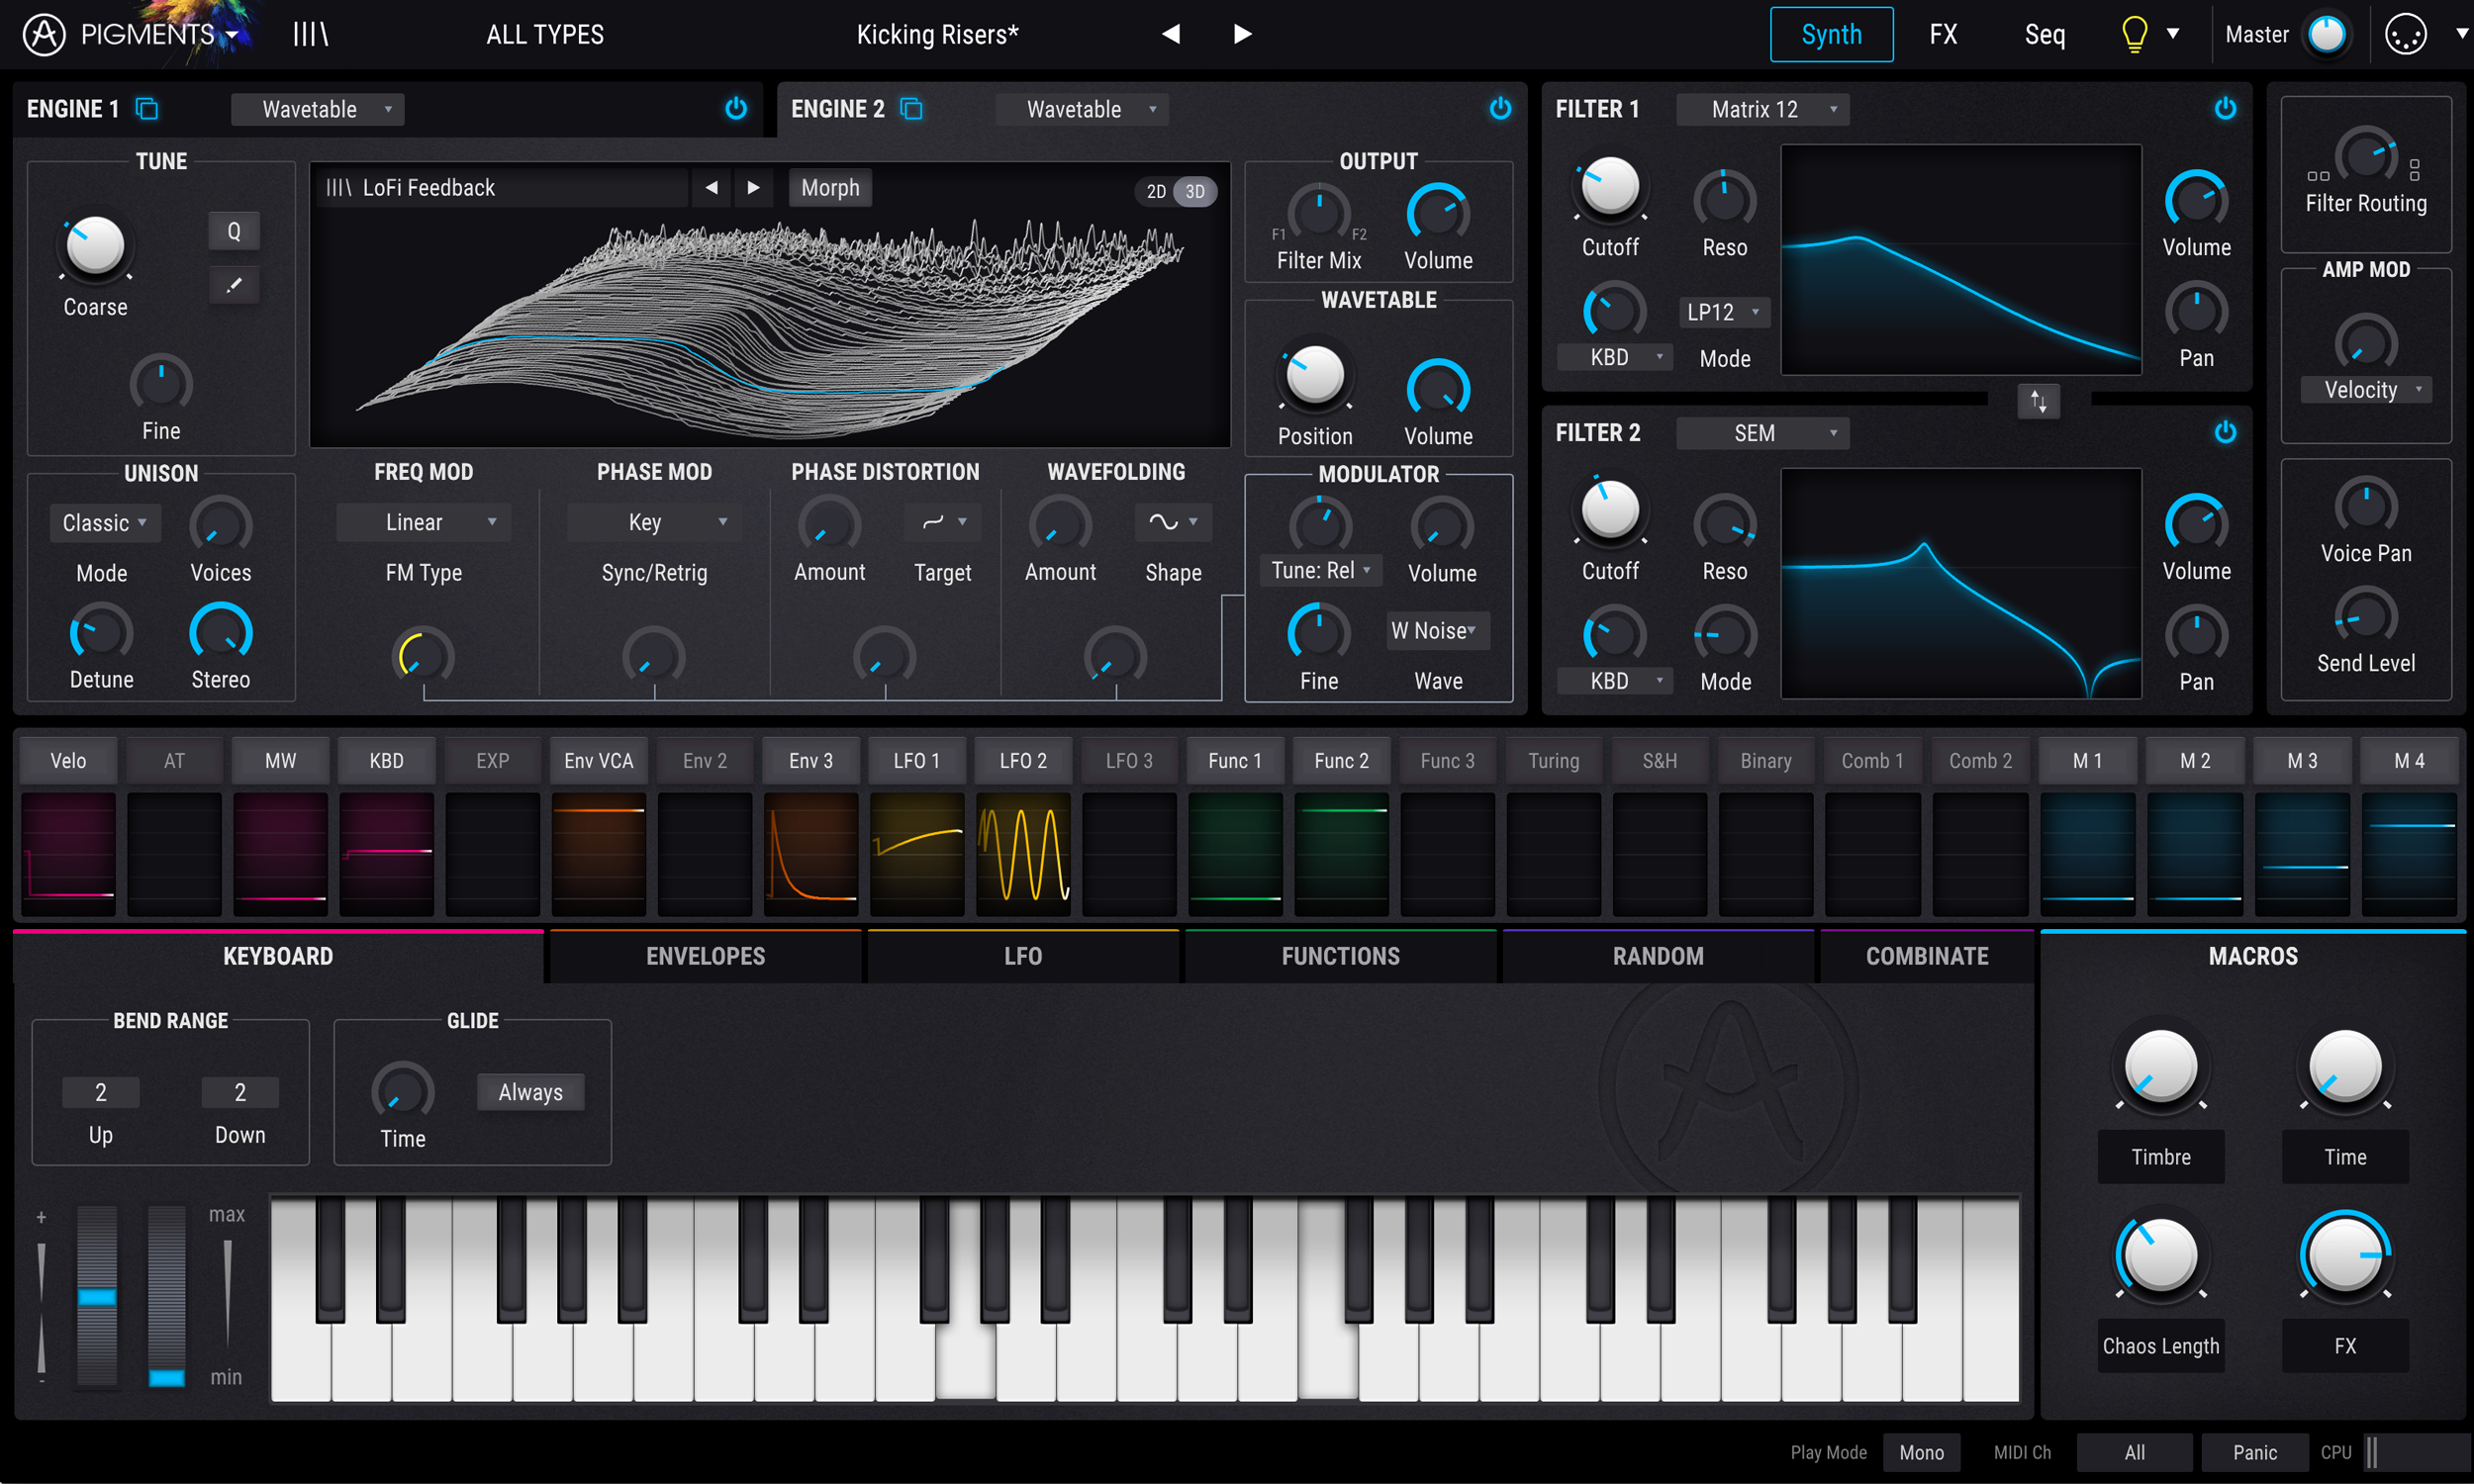Open the ENVELOPES modulation tab
The image size is (2474, 1484).
point(705,956)
